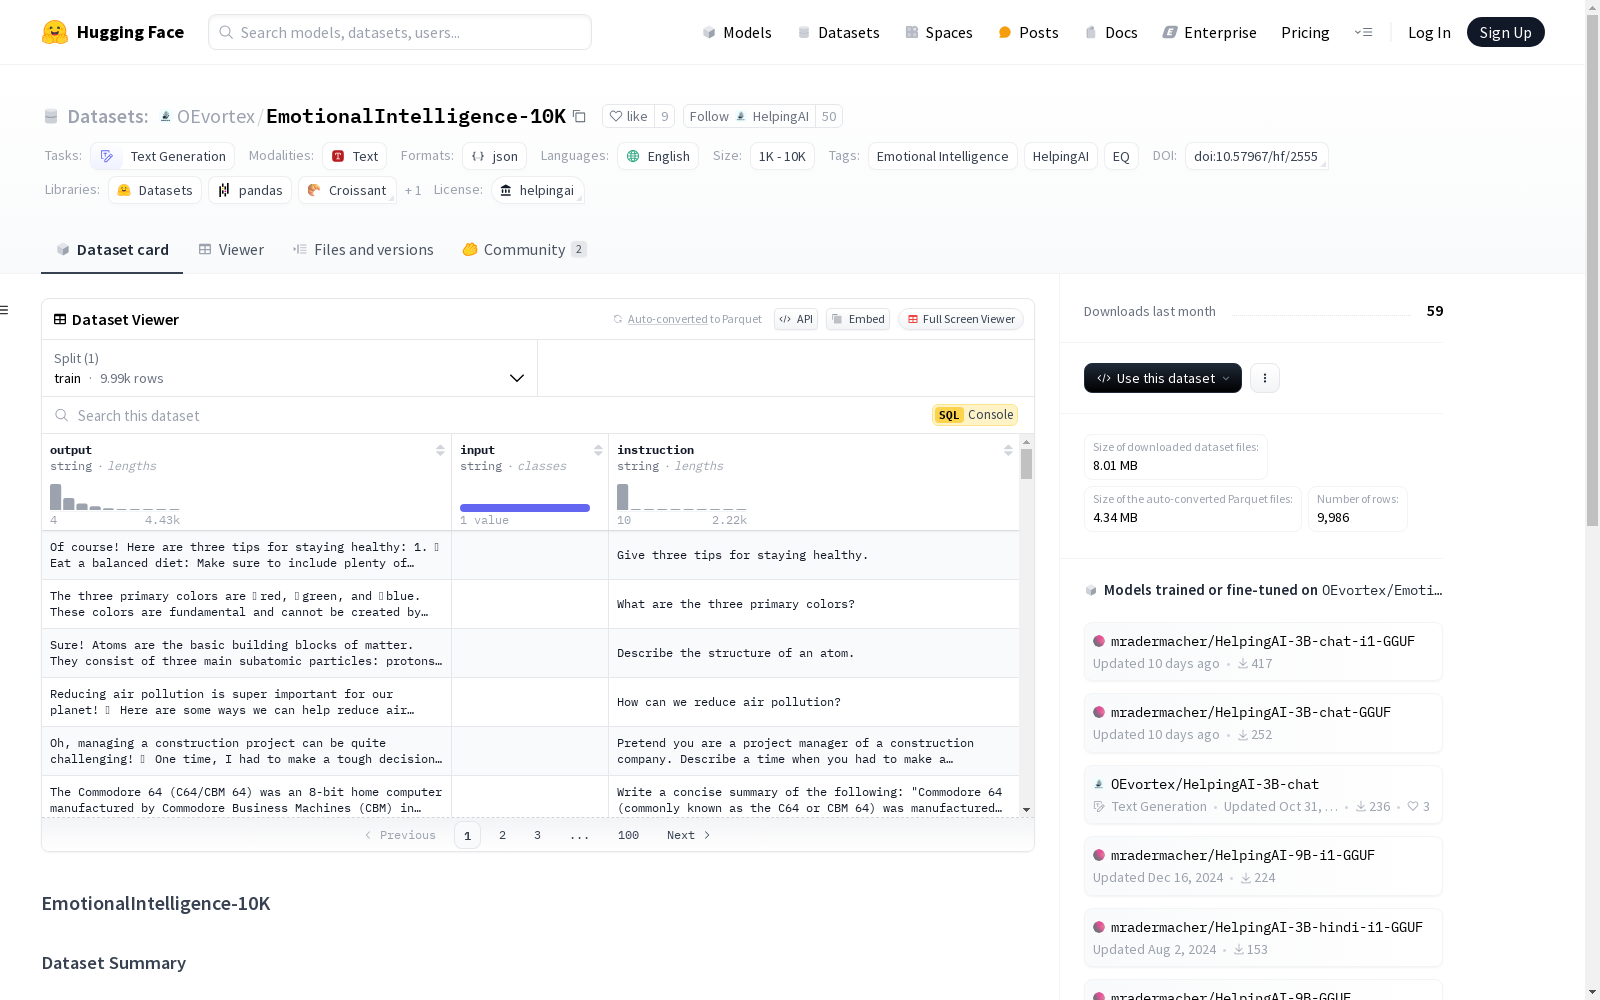Open the Pricing page
The width and height of the screenshot is (1600, 1000).
pos(1305,32)
